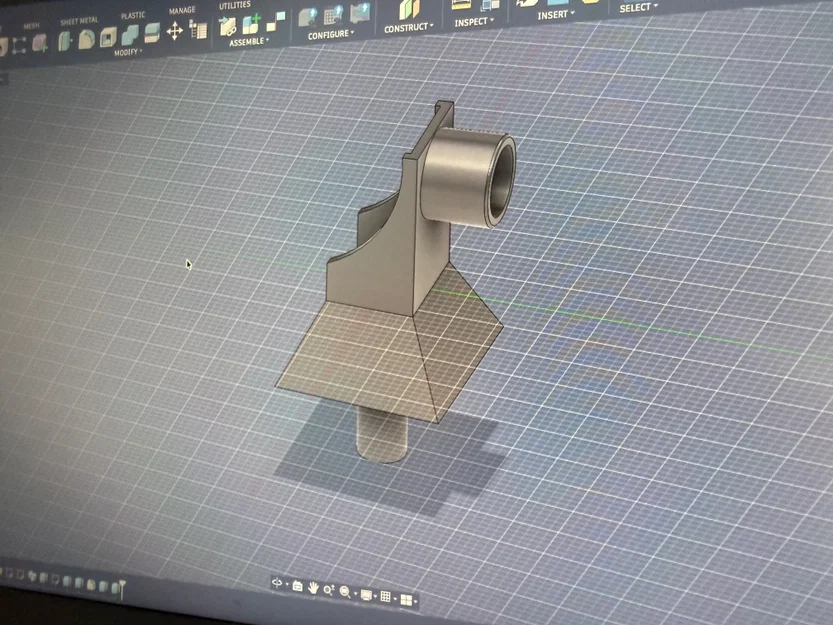Click the first Configure icon
Viewport: 833px width, 625px height.
click(x=309, y=17)
